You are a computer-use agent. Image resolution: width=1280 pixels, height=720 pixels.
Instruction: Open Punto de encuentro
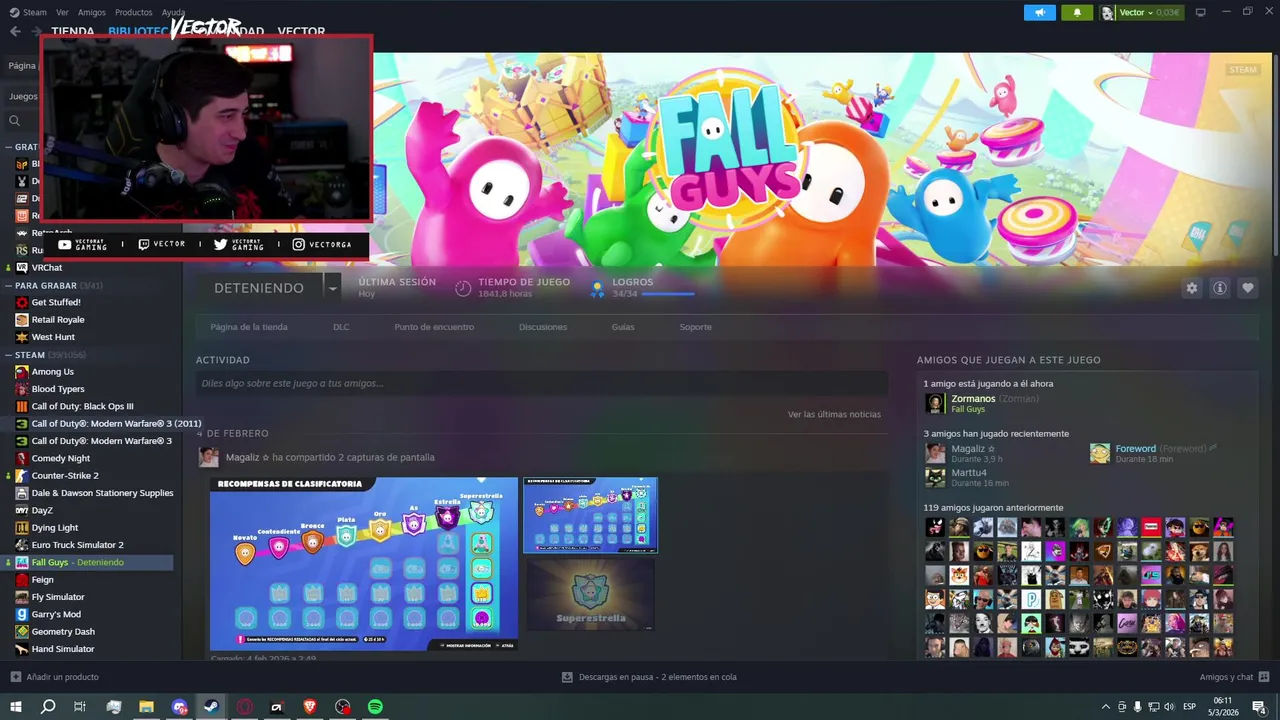pos(434,327)
